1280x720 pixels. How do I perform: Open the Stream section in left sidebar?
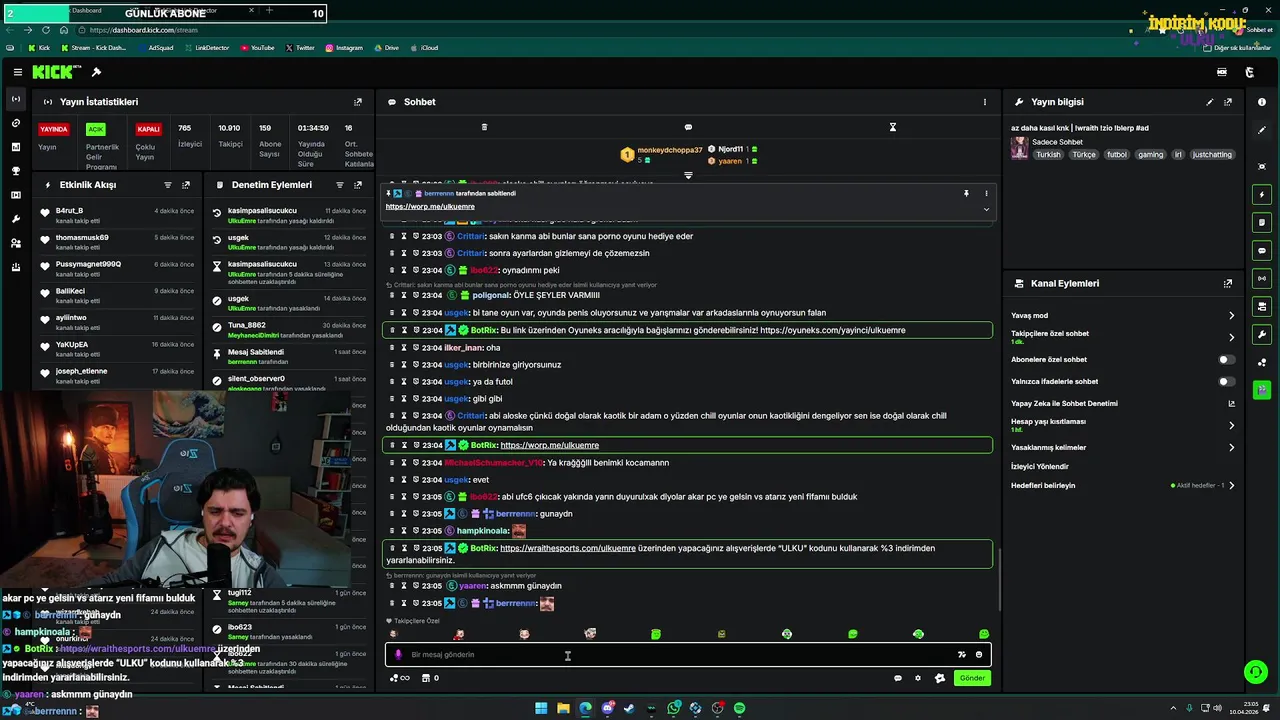pyautogui.click(x=15, y=99)
